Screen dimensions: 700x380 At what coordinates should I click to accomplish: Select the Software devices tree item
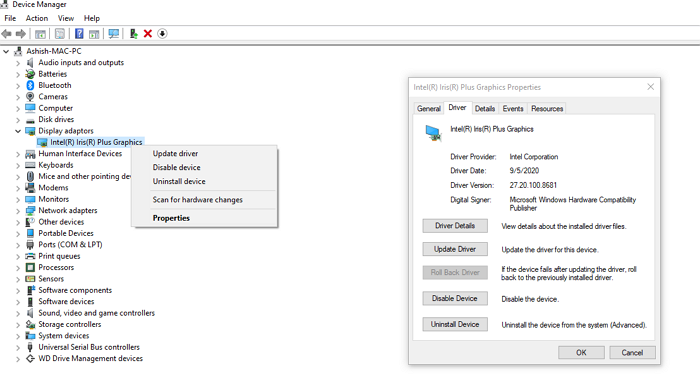(66, 301)
